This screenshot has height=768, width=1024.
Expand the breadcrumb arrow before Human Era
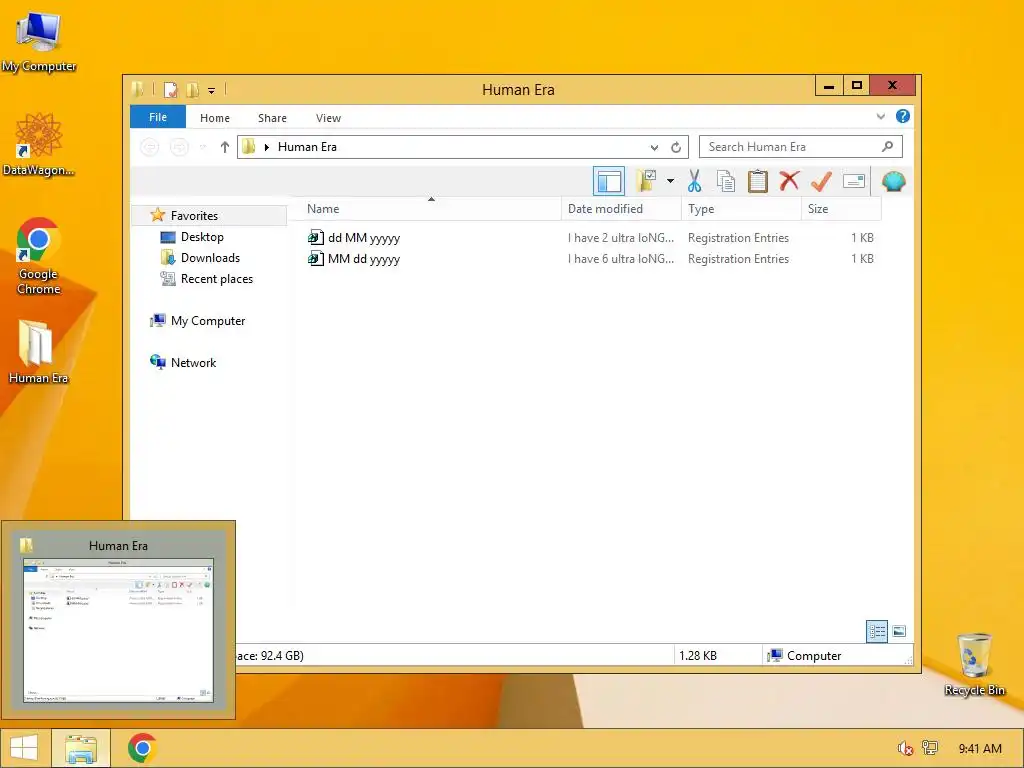pyautogui.click(x=266, y=148)
